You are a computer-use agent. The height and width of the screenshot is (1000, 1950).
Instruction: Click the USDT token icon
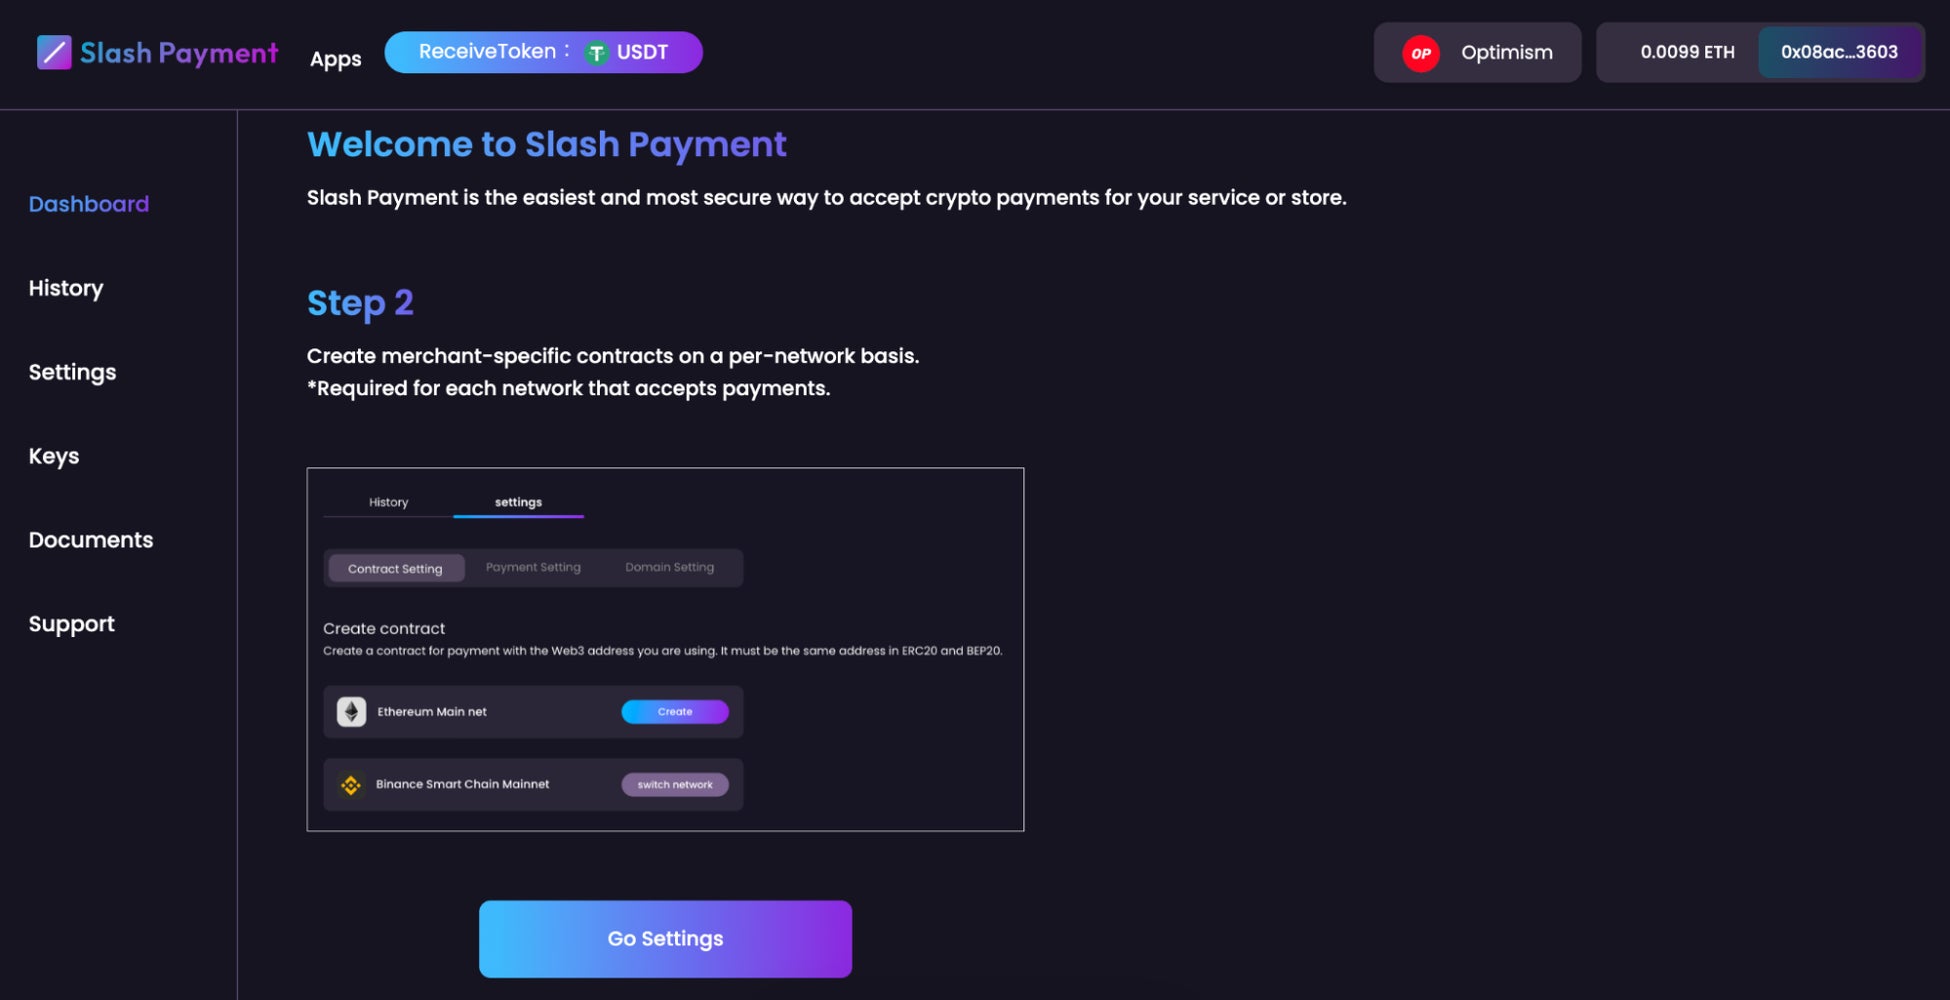[x=597, y=53]
